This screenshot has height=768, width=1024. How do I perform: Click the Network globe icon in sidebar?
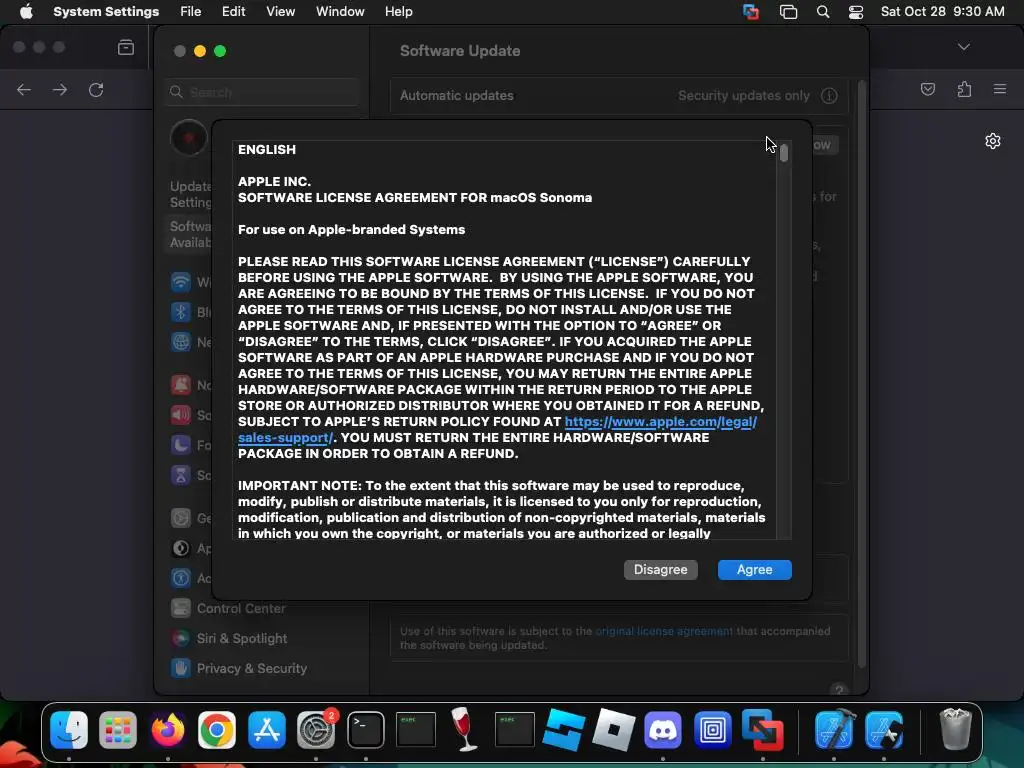point(181,342)
